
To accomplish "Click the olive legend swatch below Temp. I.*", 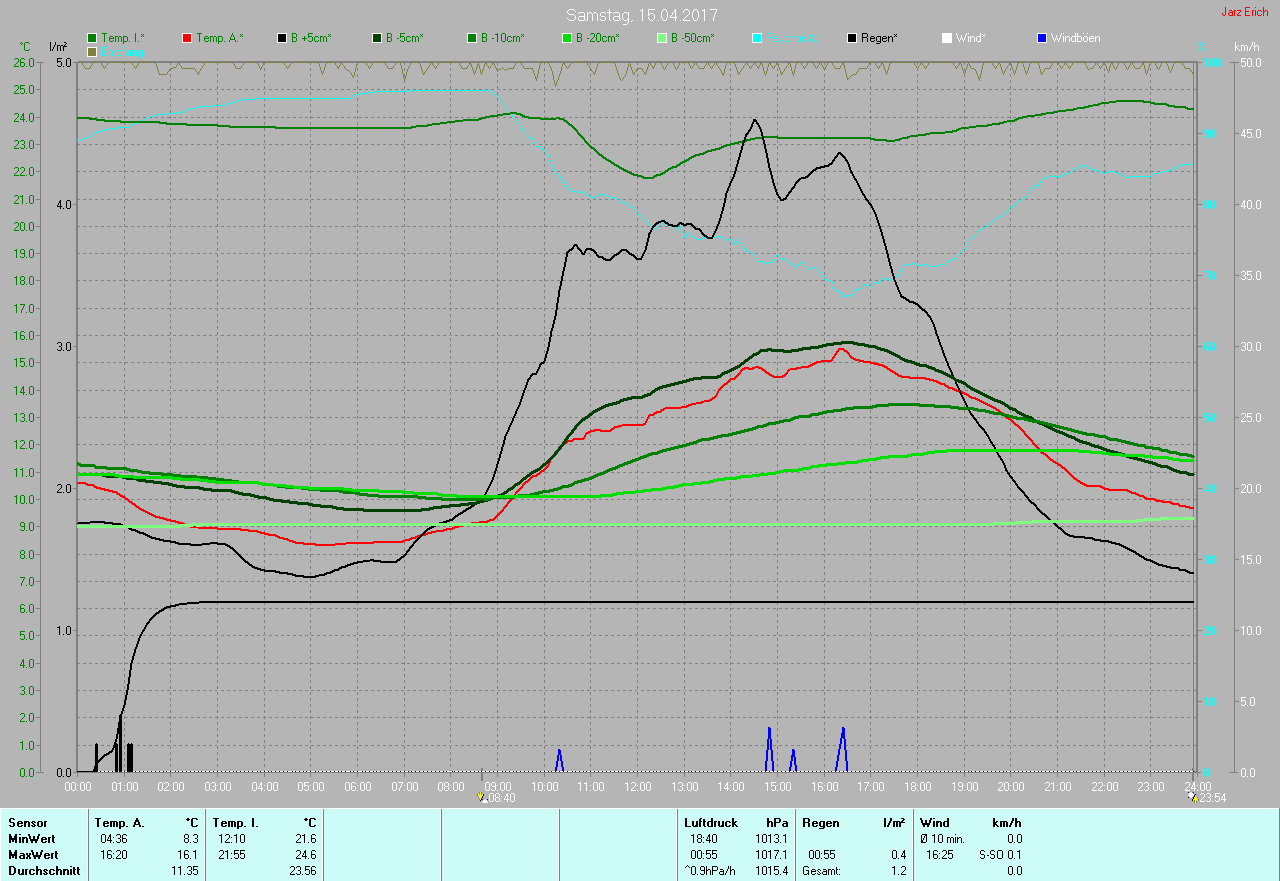I will (93, 51).
